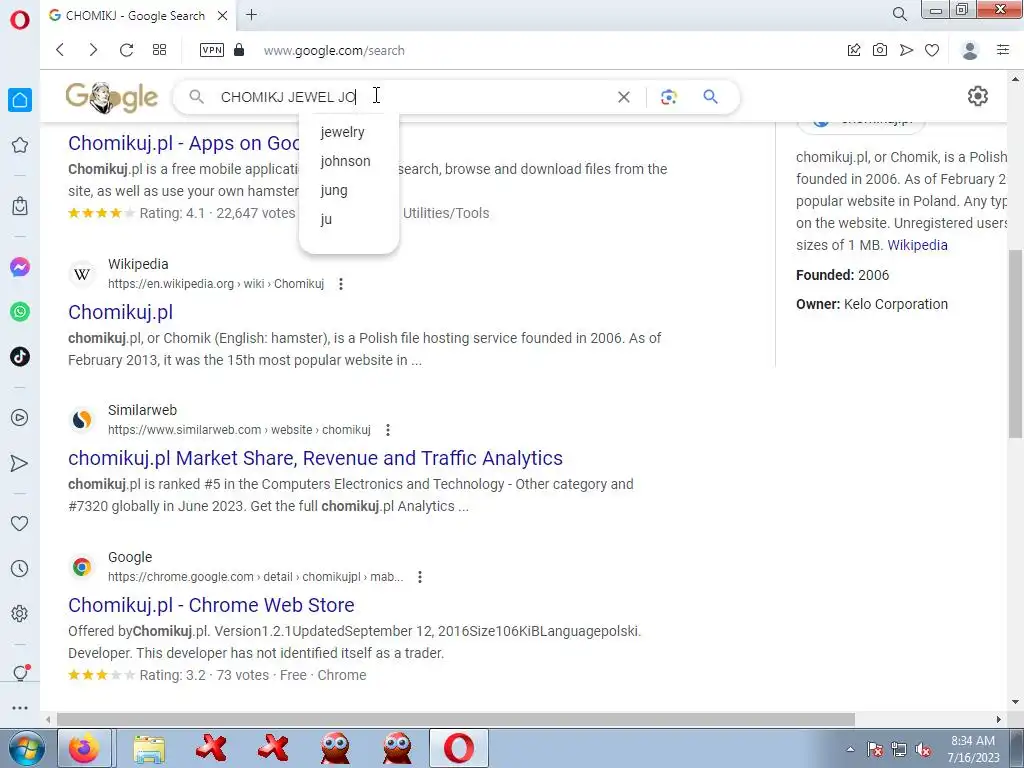
Task: Open user profile account icon
Action: (x=970, y=50)
